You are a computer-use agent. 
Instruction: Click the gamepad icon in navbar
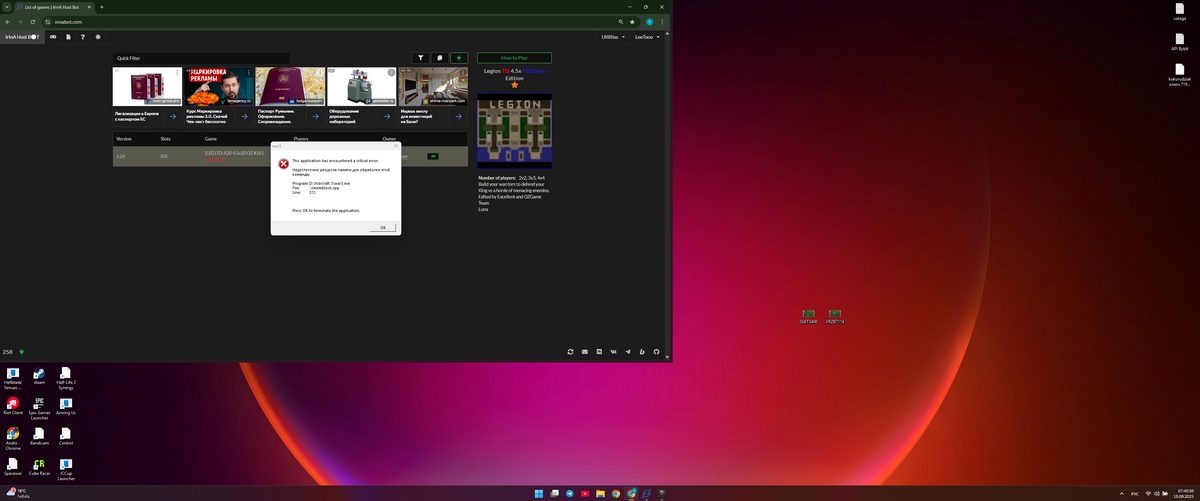click(x=52, y=37)
